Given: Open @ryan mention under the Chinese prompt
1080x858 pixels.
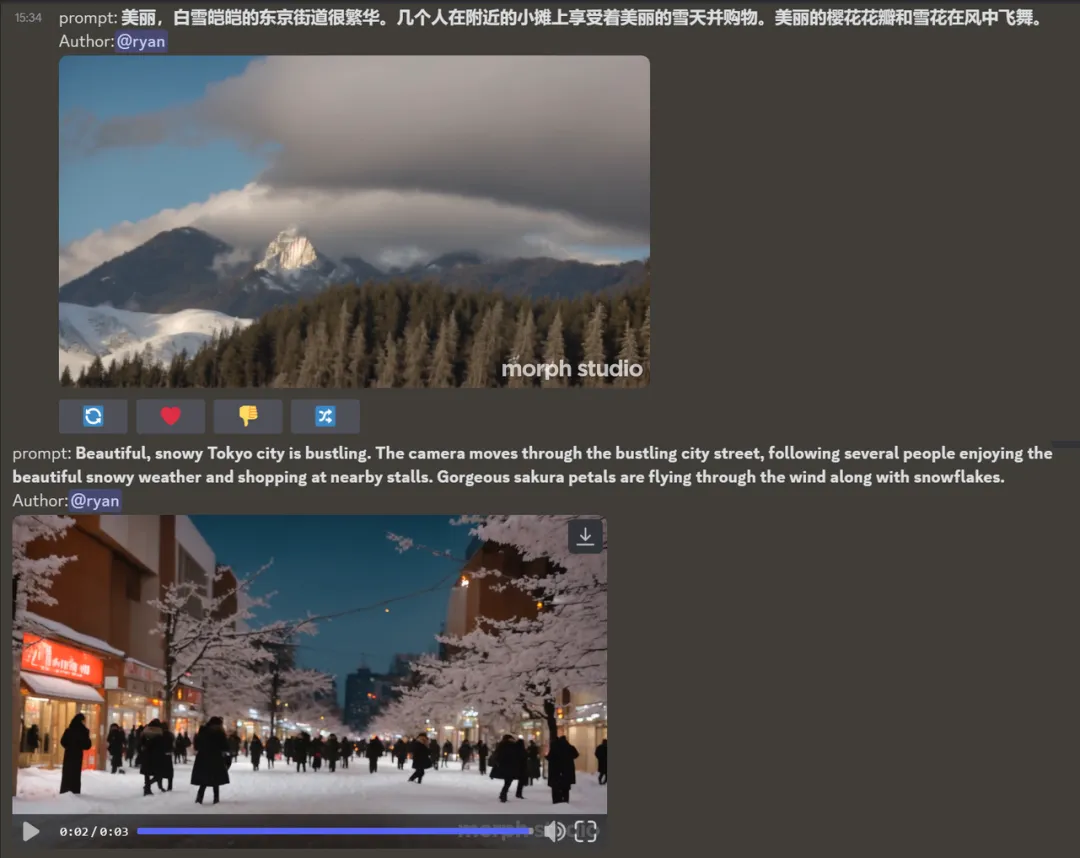Looking at the screenshot, I should 141,42.
